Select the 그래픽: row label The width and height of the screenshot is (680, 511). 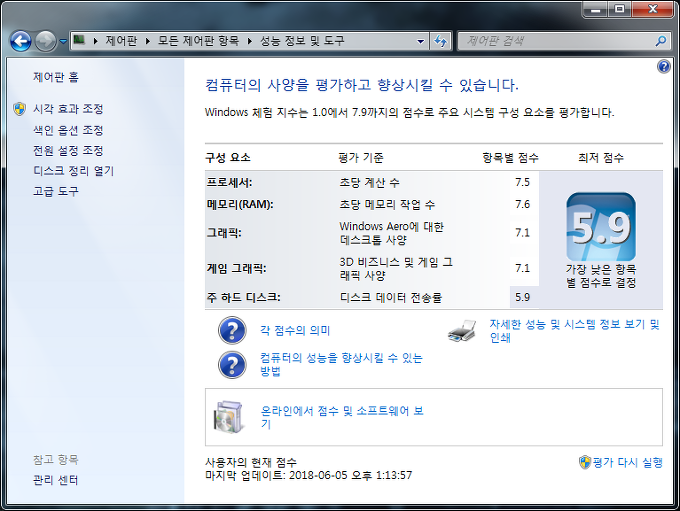coord(224,233)
